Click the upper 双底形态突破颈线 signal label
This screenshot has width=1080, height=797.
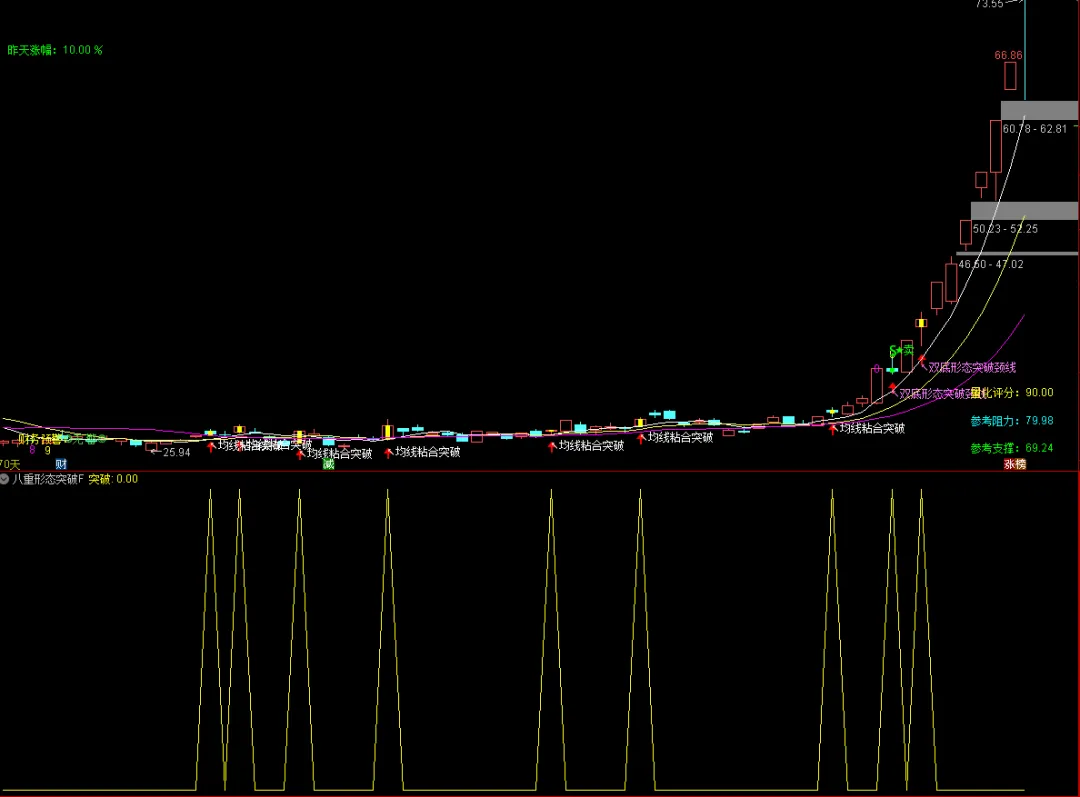coord(972,367)
